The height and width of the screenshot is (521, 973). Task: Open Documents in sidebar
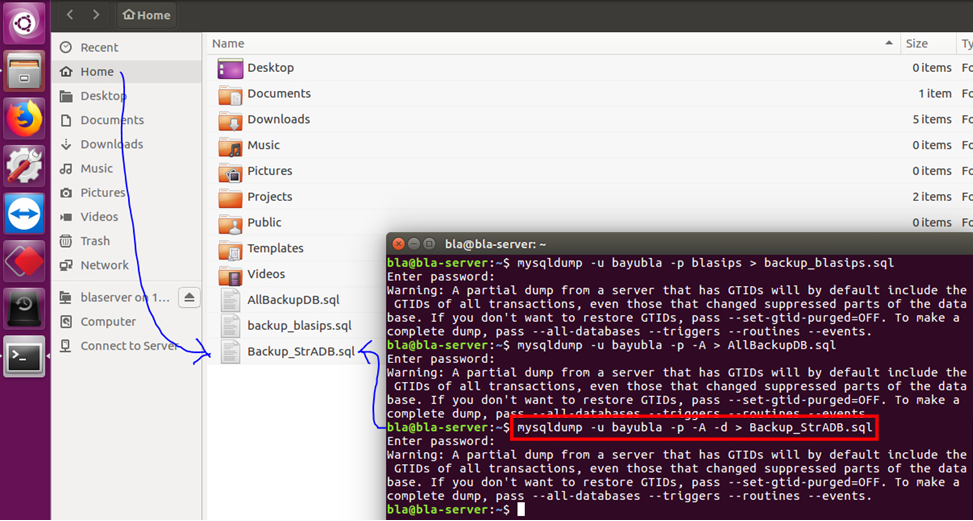127,120
